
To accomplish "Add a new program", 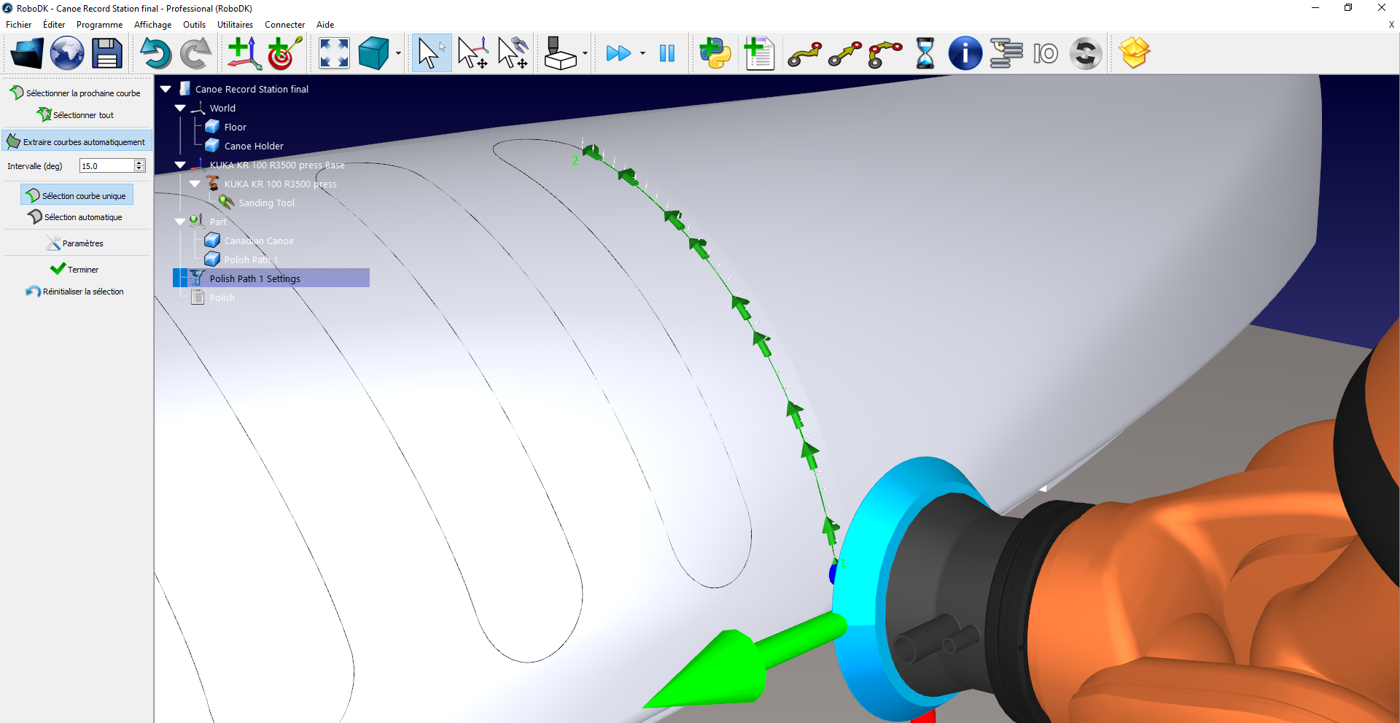I will click(759, 53).
